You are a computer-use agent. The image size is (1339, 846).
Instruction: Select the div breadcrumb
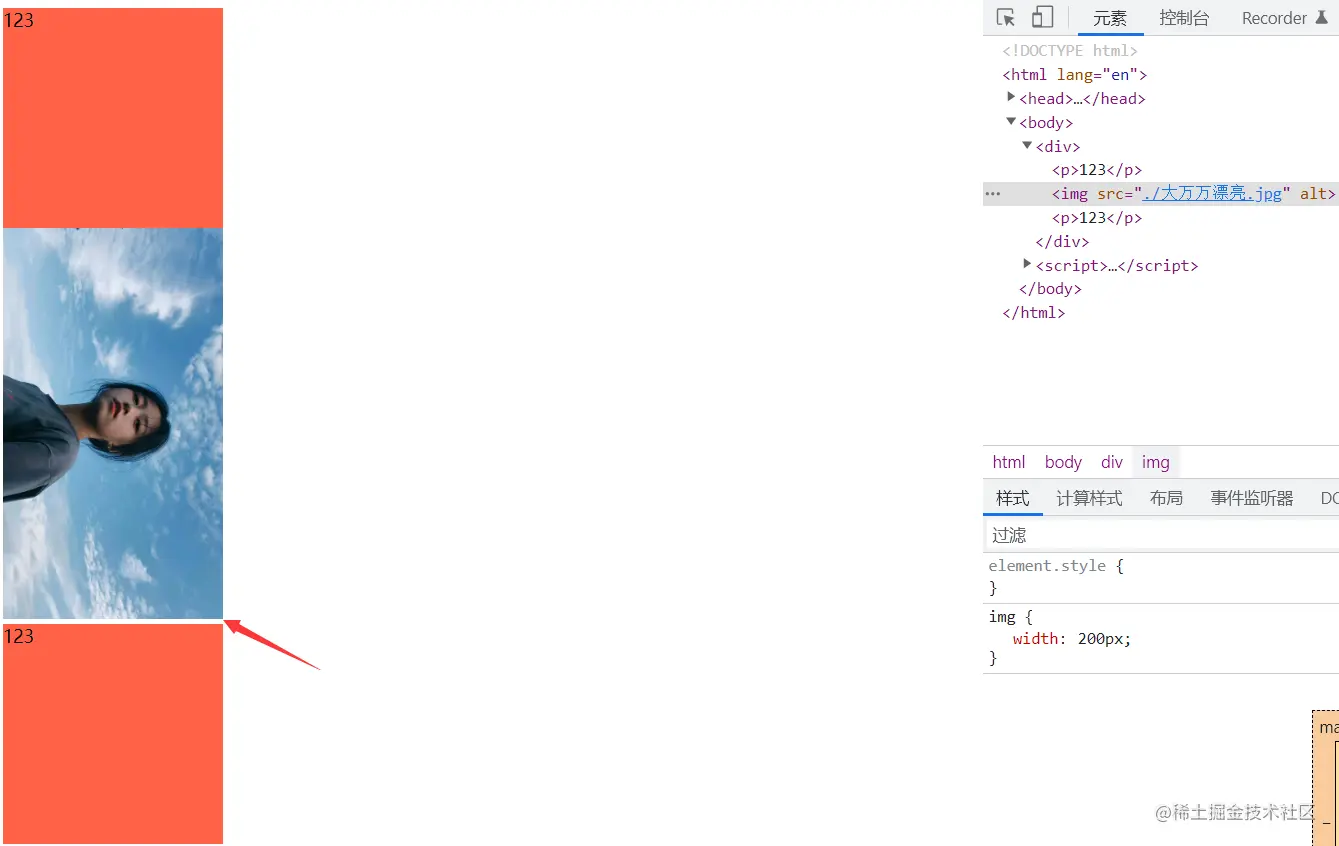[x=1112, y=462]
